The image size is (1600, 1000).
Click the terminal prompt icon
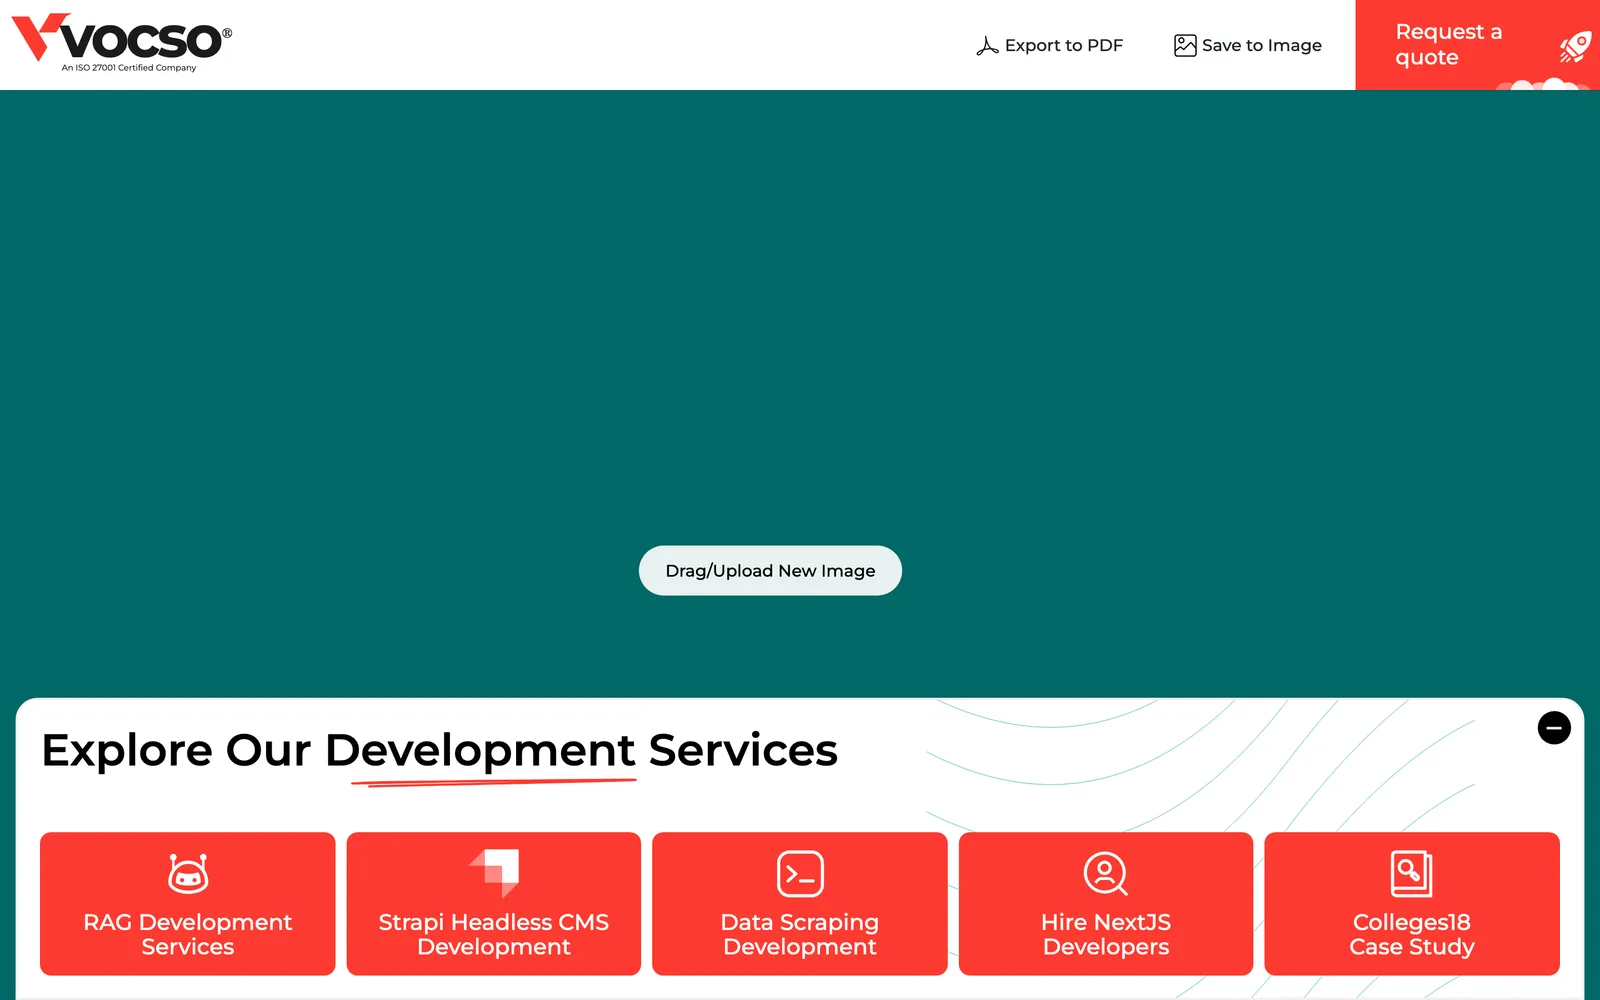click(x=800, y=874)
